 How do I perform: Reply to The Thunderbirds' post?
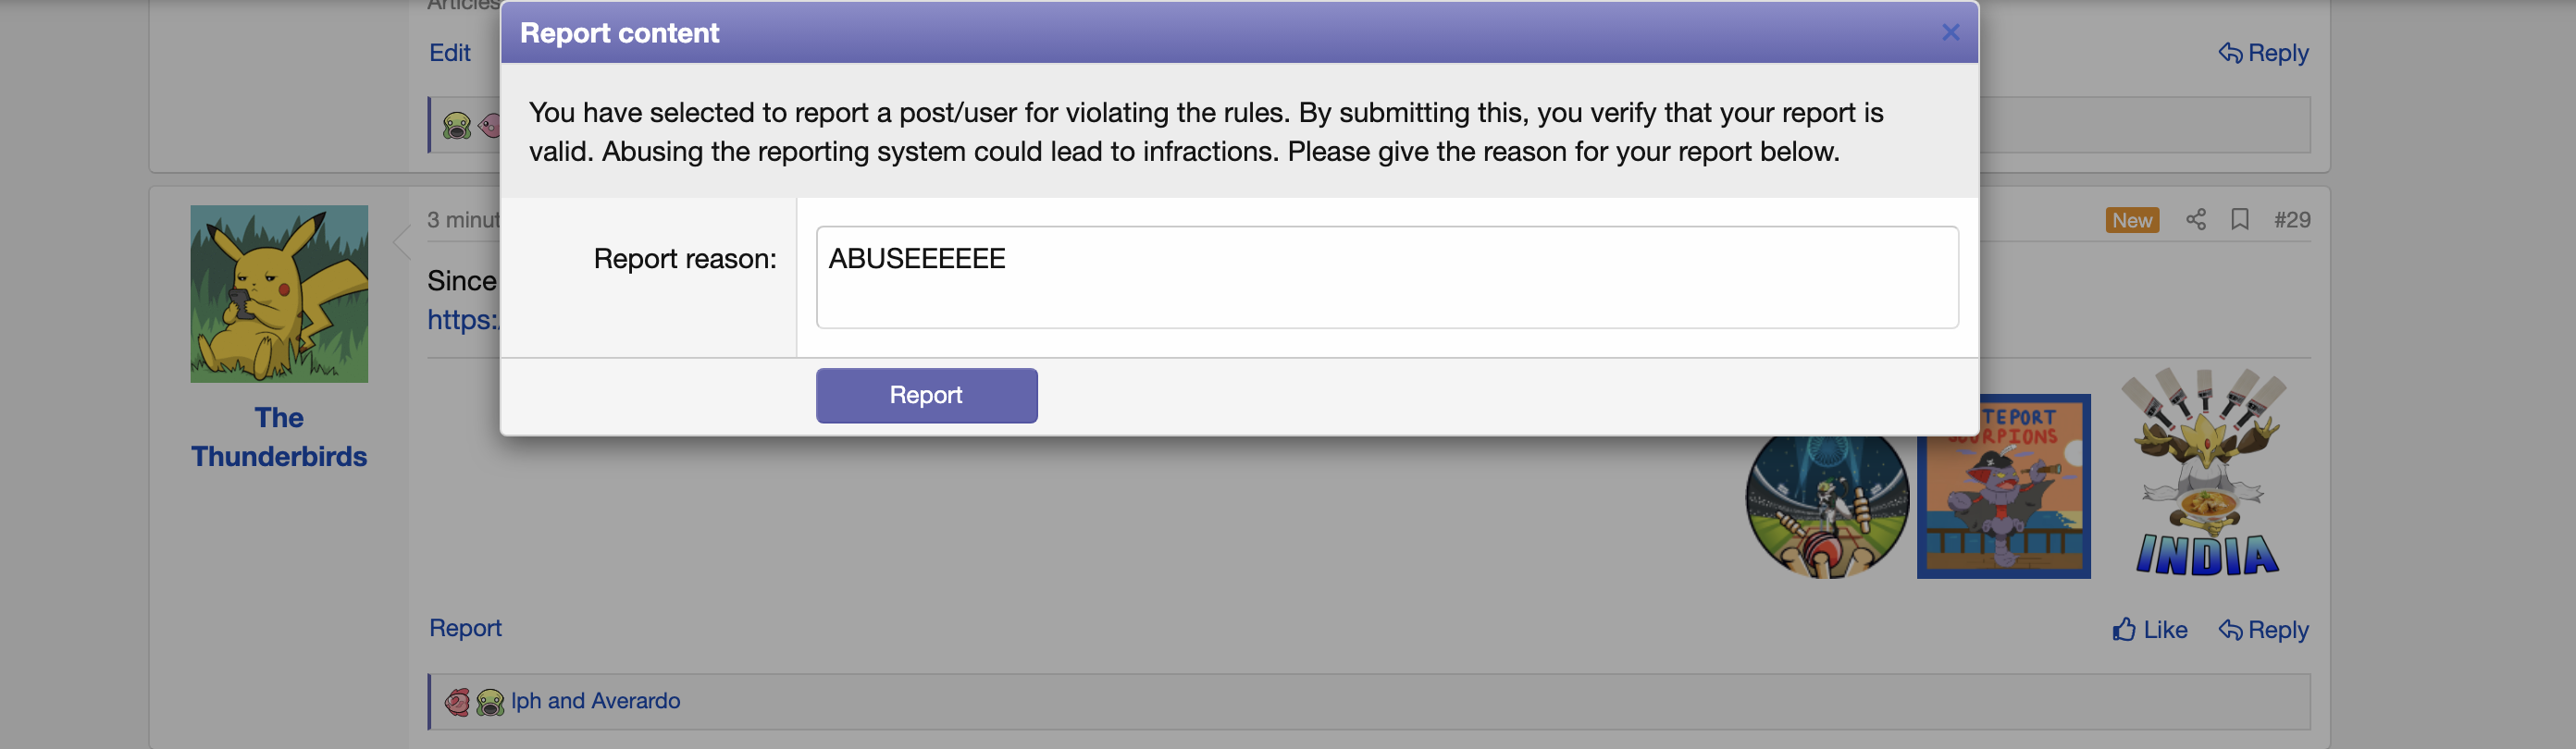2264,630
